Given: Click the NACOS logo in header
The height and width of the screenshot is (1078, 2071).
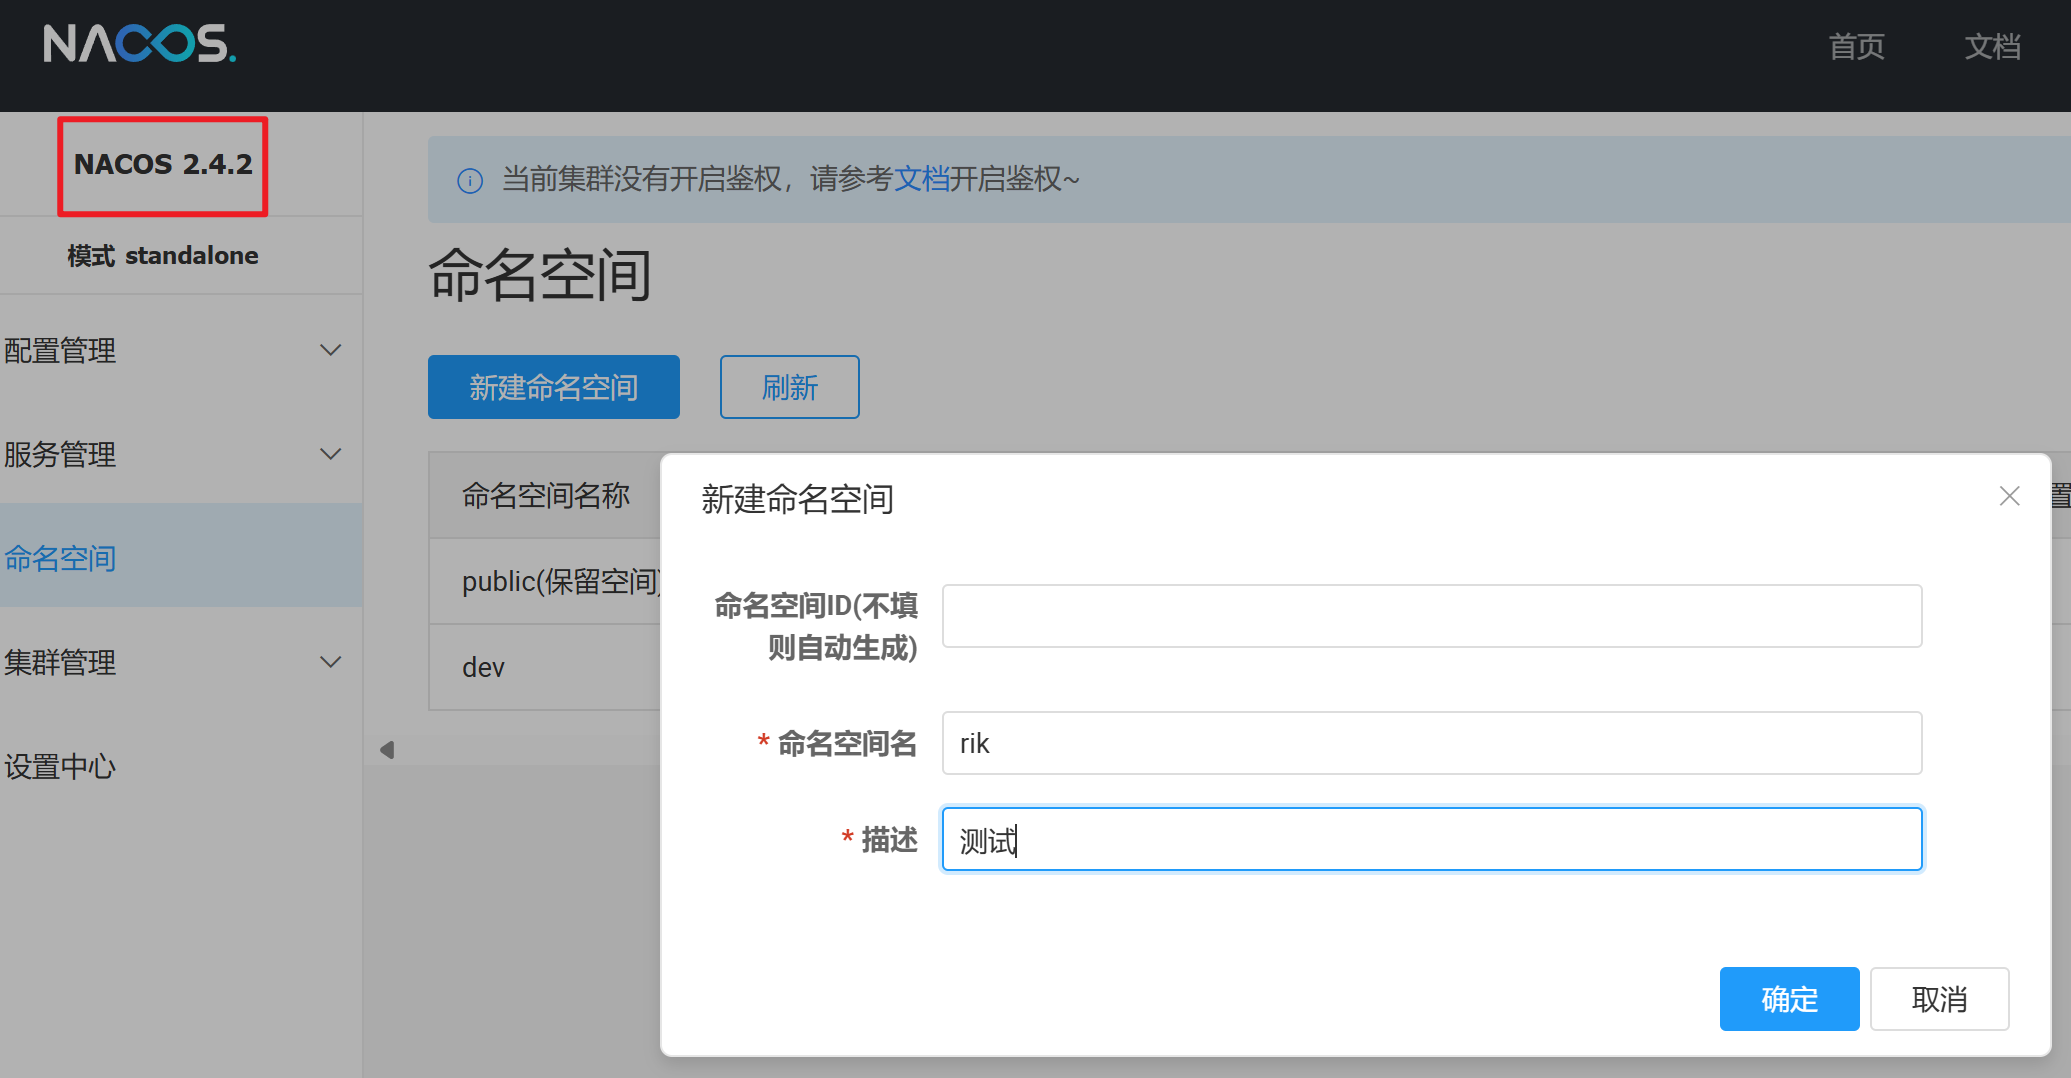Looking at the screenshot, I should pyautogui.click(x=140, y=44).
